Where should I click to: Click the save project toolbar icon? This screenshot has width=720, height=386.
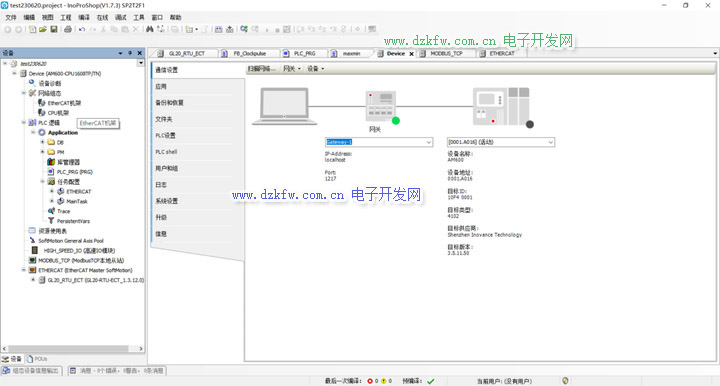click(x=54, y=29)
